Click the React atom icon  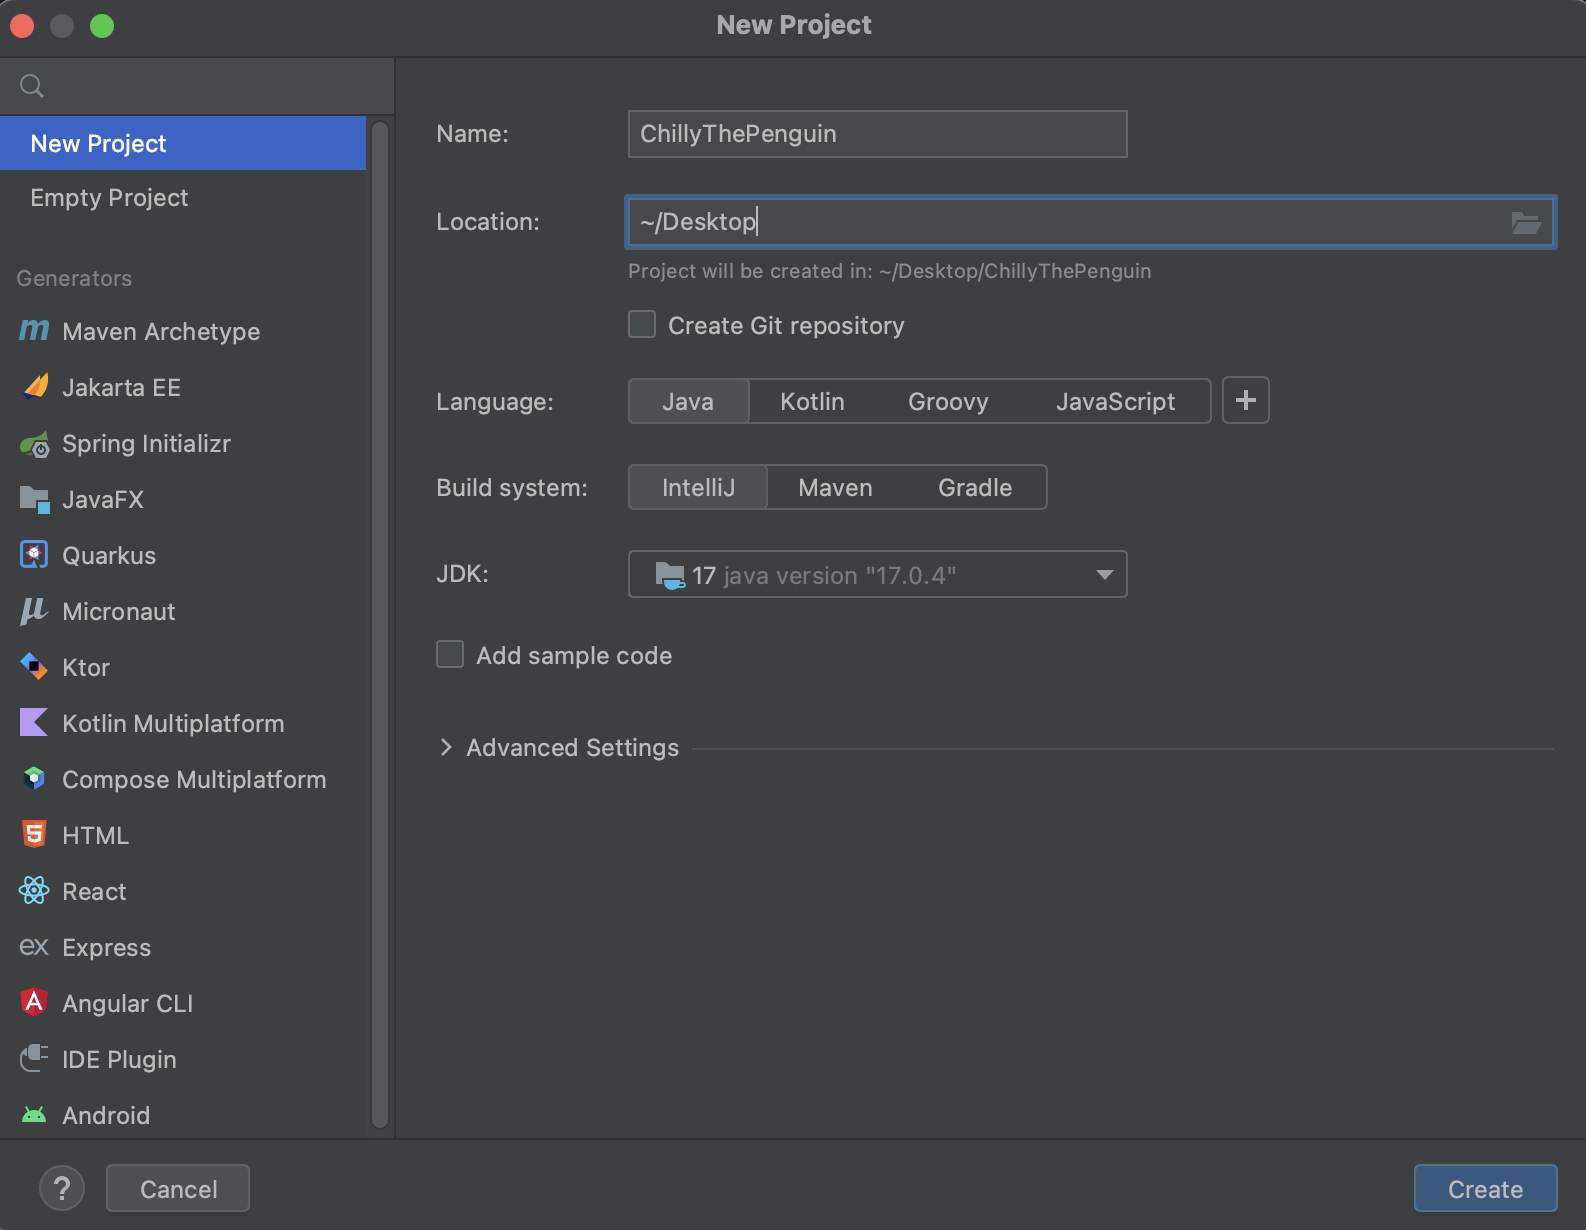pyautogui.click(x=34, y=891)
